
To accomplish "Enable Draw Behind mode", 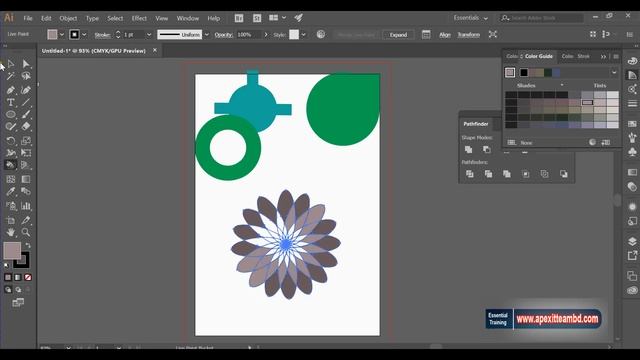I will 18,290.
